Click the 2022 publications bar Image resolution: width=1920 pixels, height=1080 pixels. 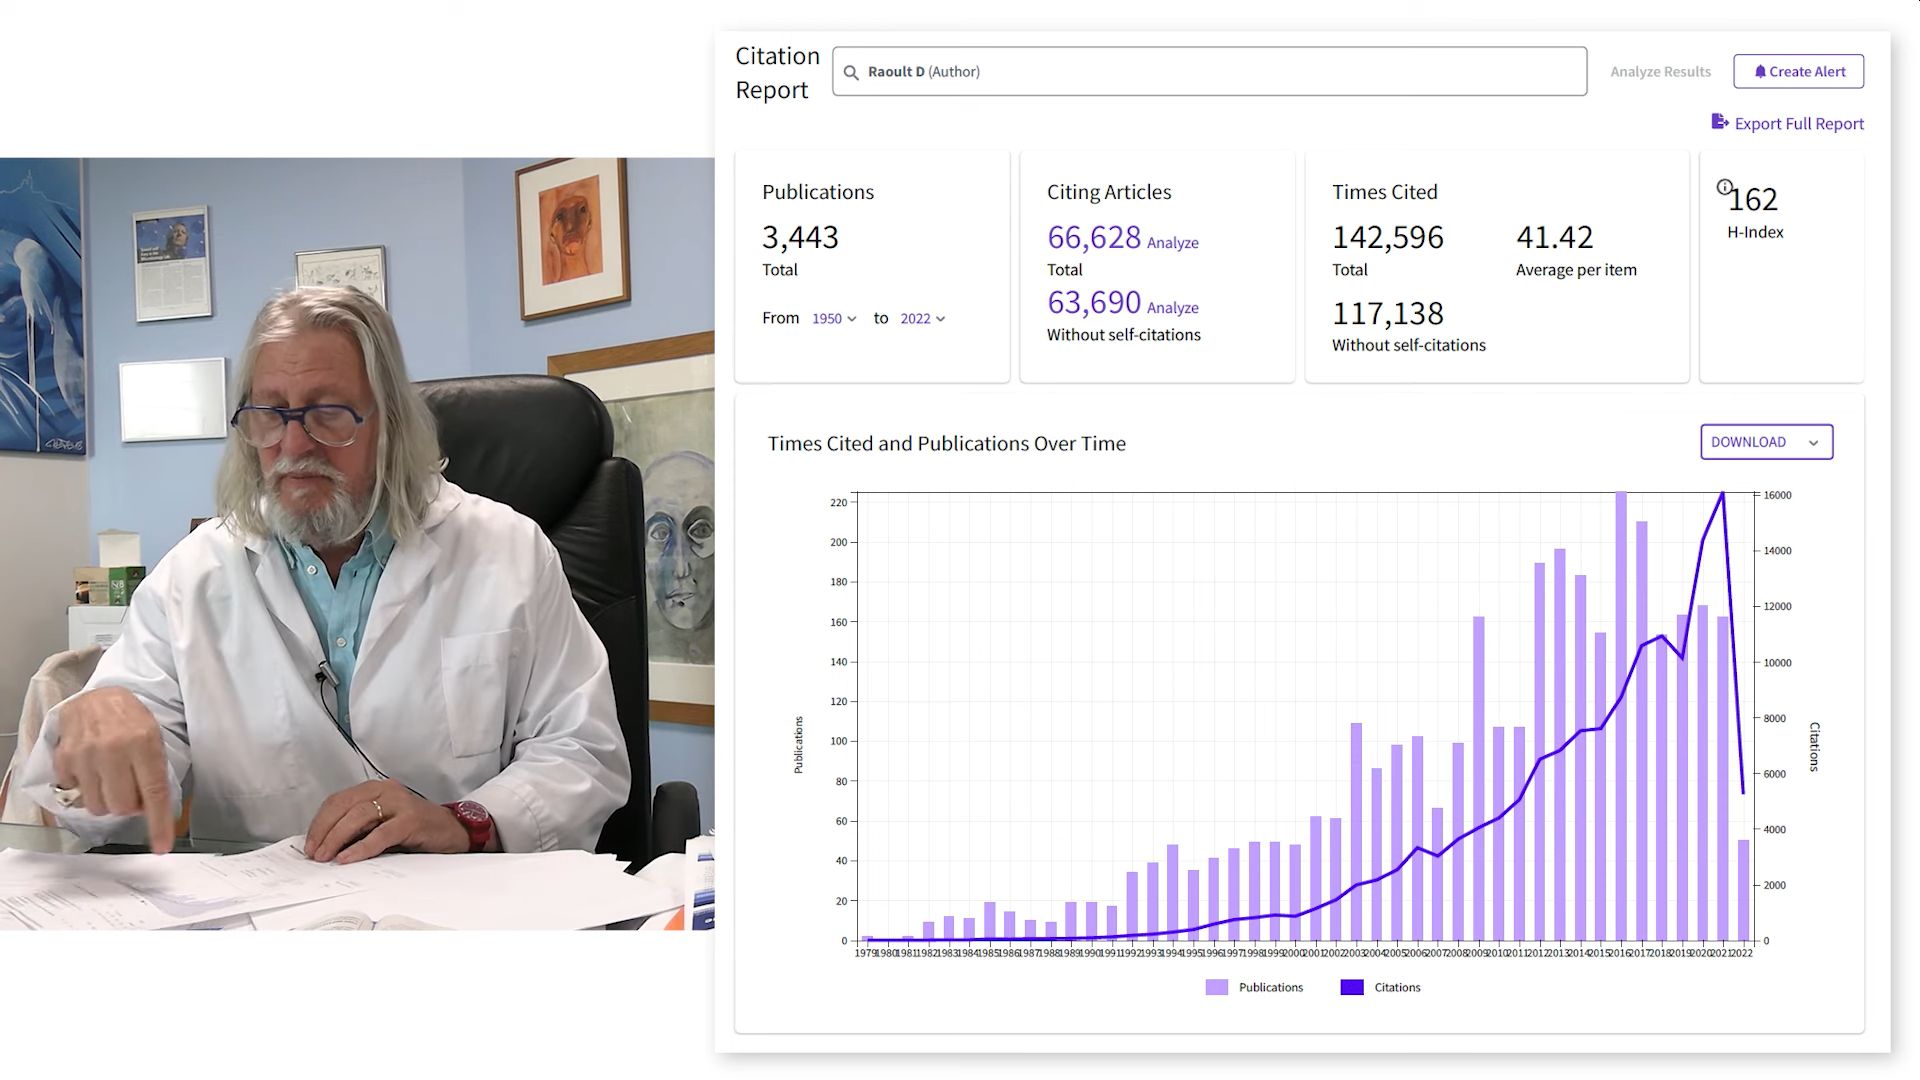[x=1743, y=890]
